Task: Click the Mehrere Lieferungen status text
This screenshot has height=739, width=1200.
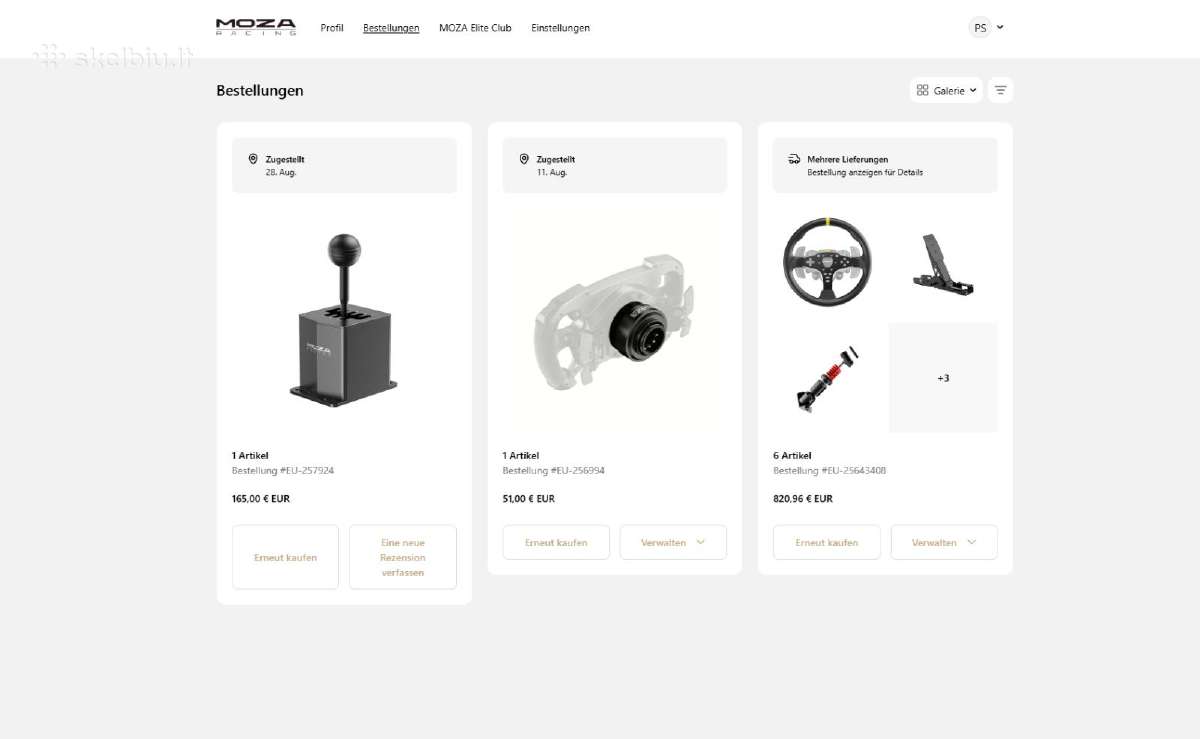Action: 848,159
